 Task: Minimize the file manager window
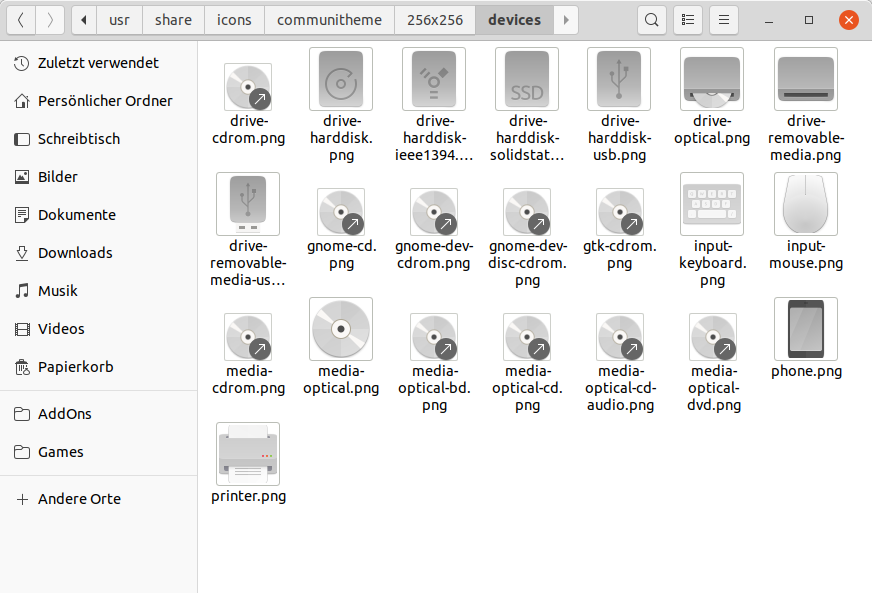pyautogui.click(x=769, y=21)
